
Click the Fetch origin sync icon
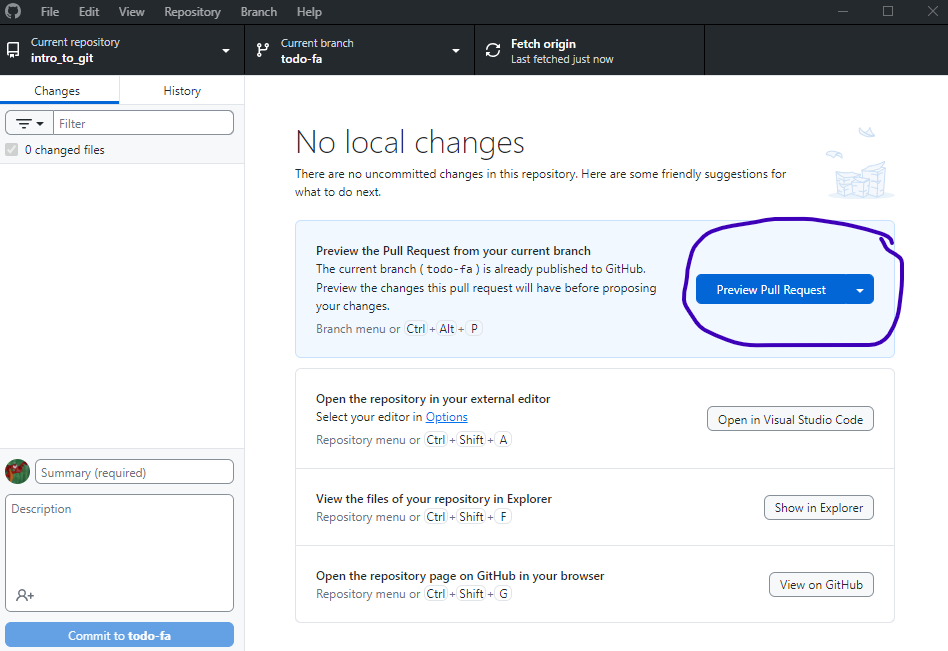pyautogui.click(x=493, y=50)
